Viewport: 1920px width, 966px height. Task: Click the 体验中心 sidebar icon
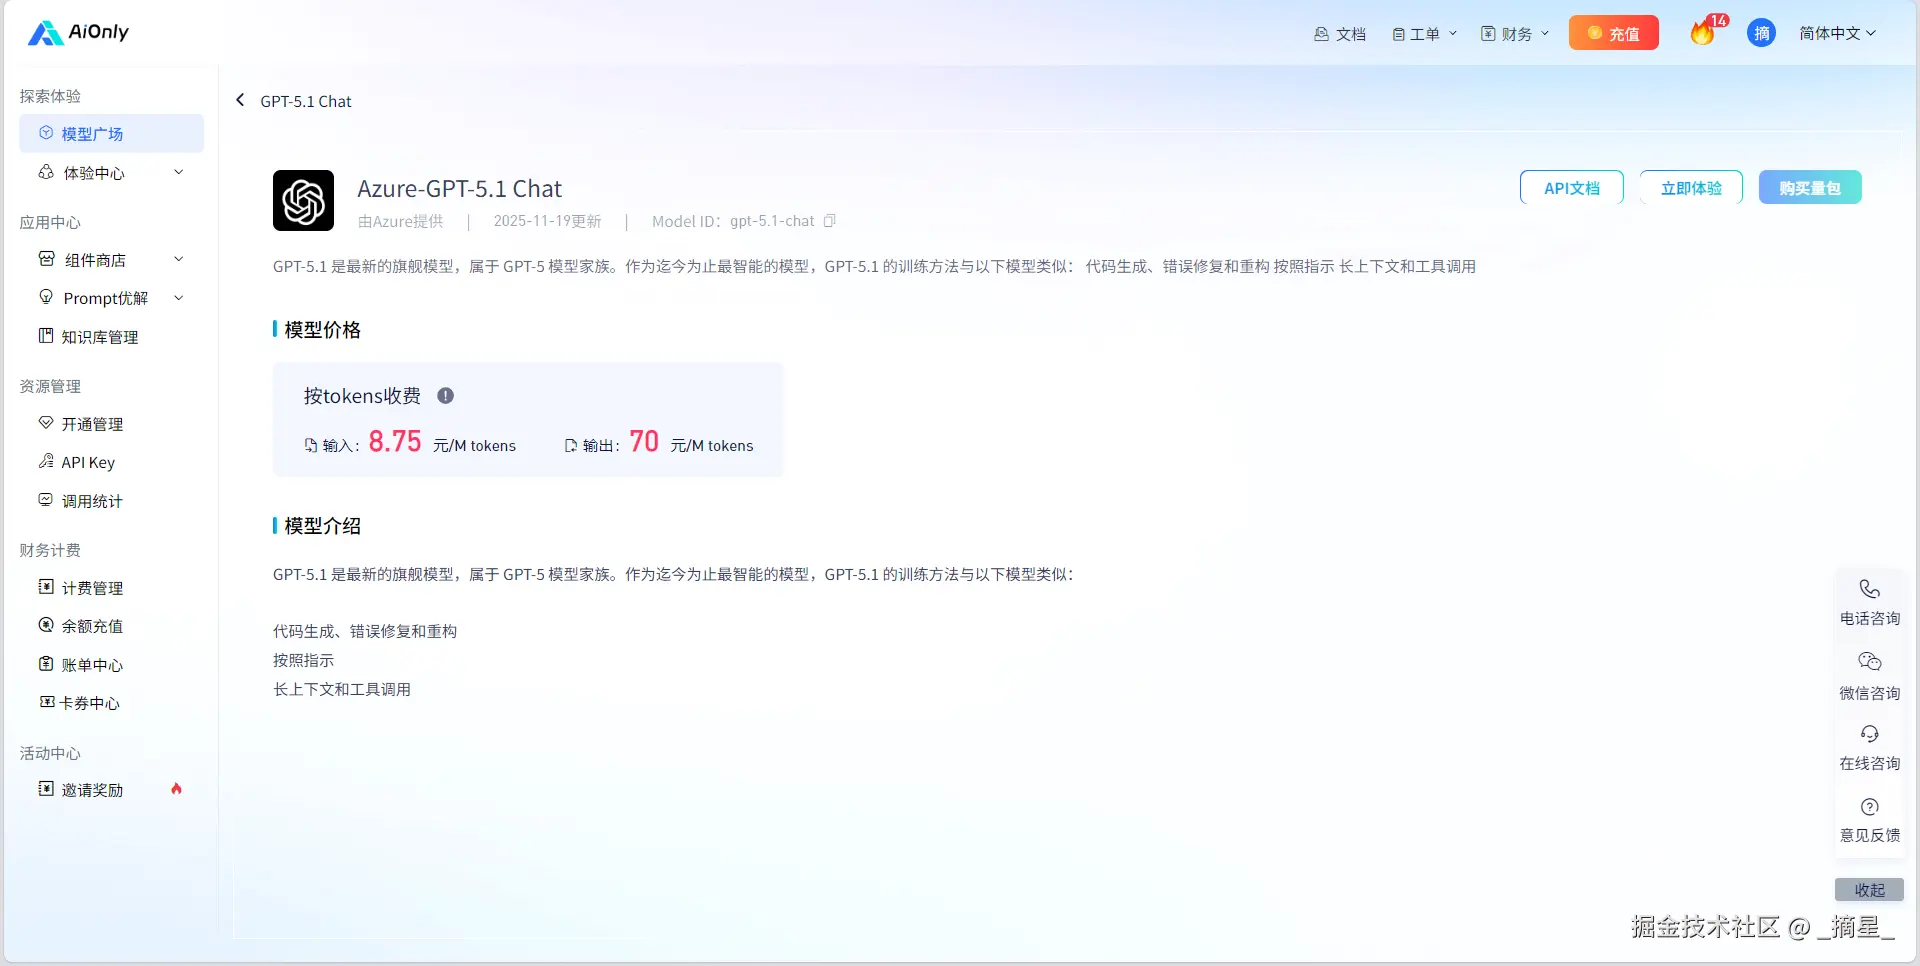coord(46,172)
